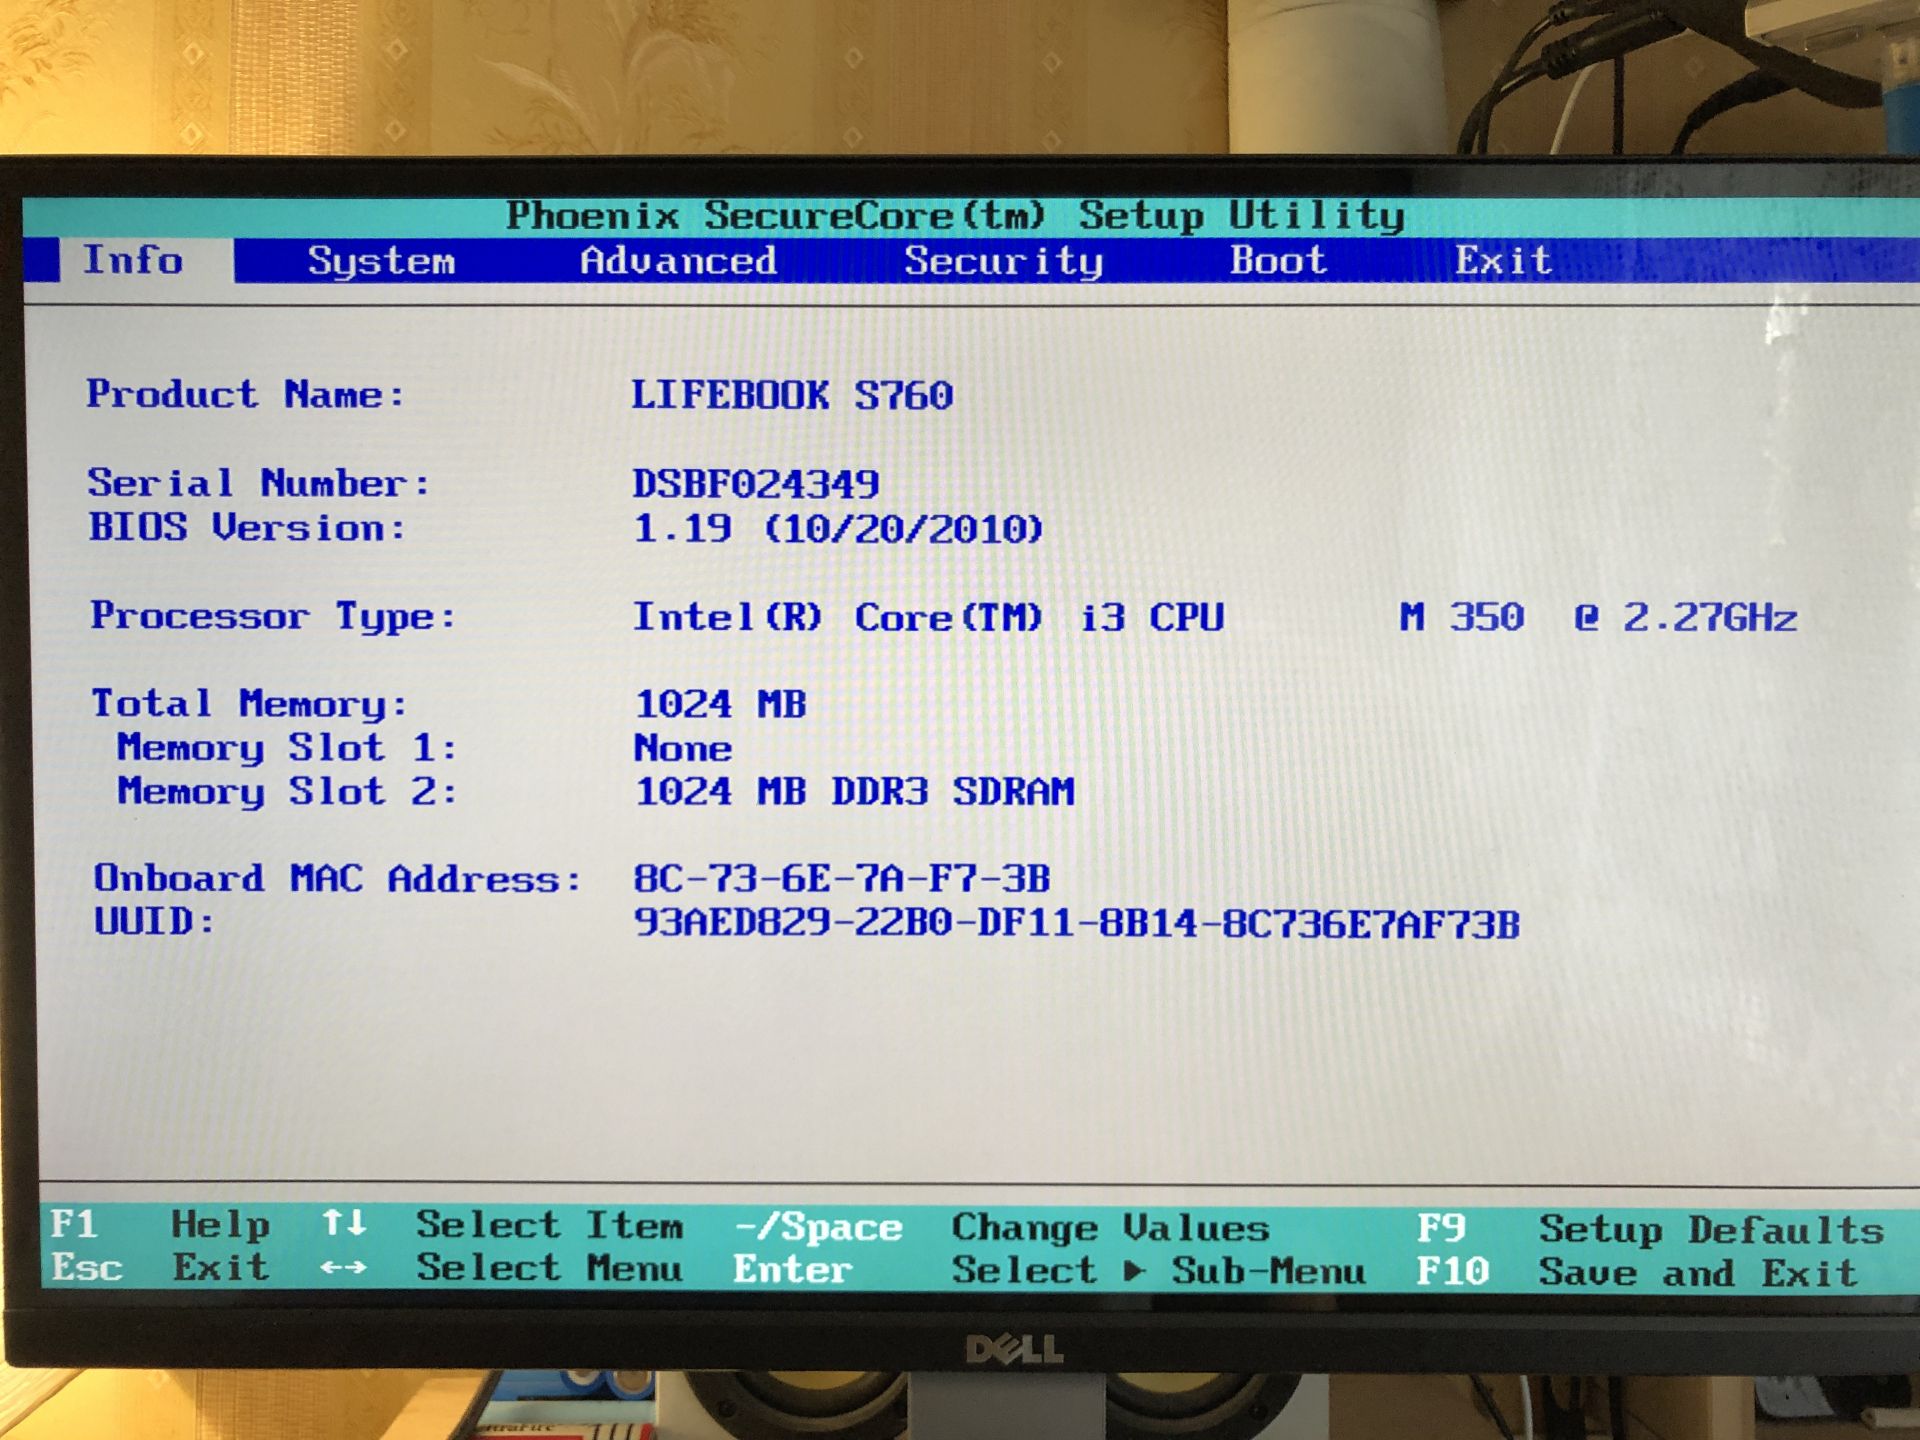Click BIOS version 1.19 (10/20/2010)
The width and height of the screenshot is (1920, 1440).
[x=838, y=529]
